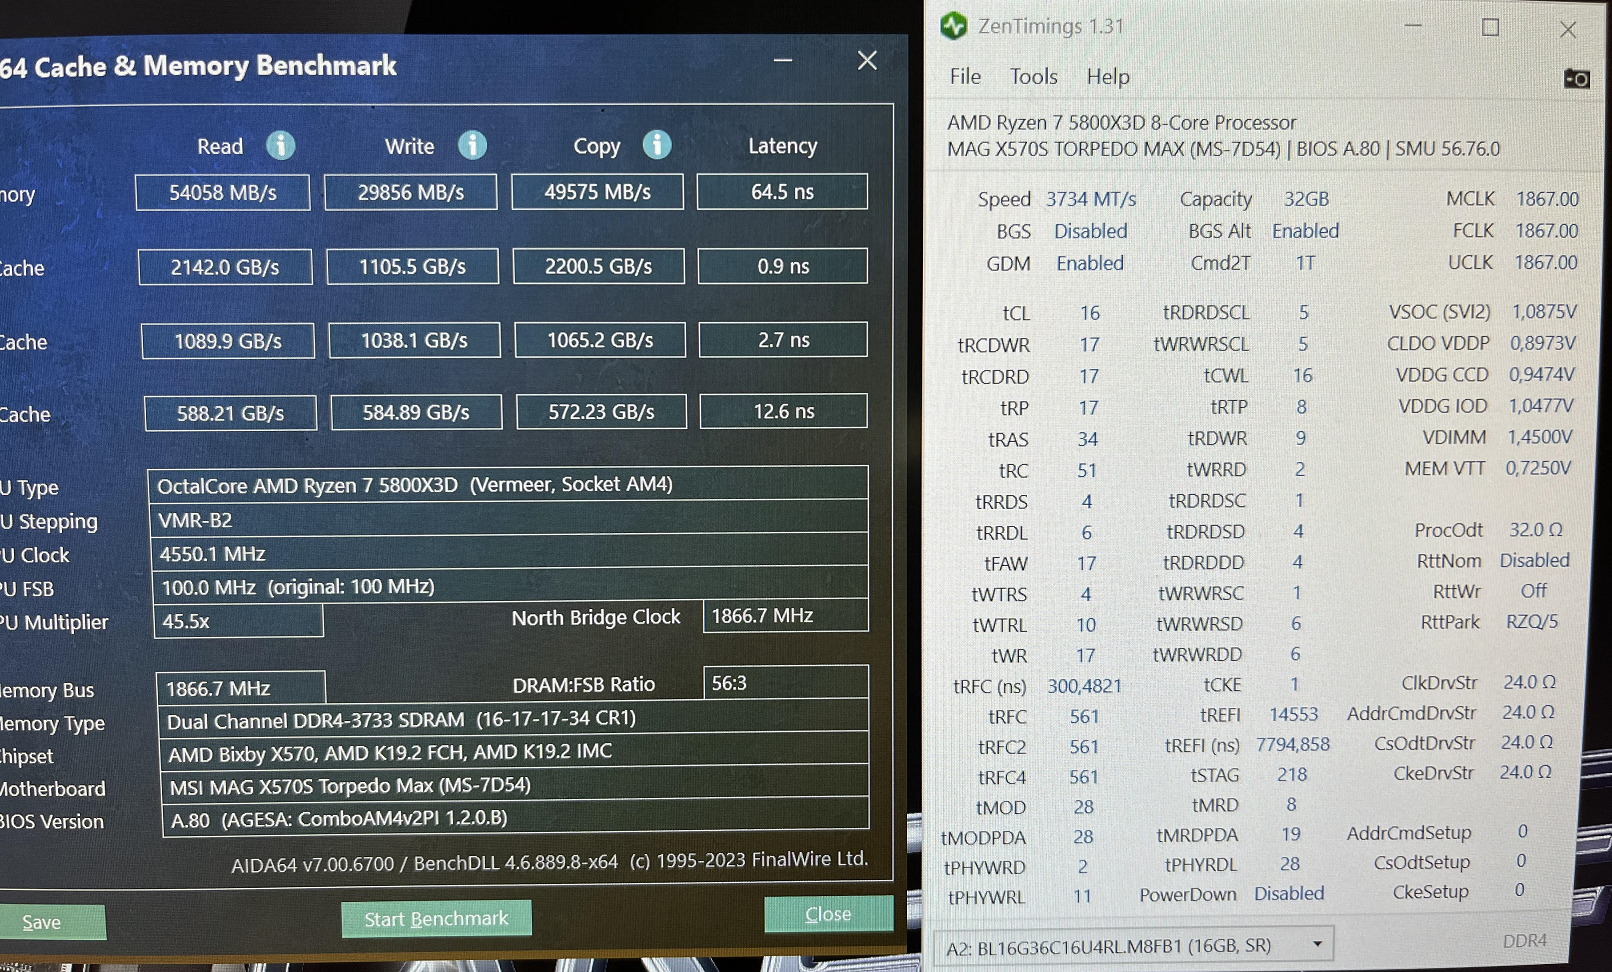Click the Speed value 3734 MT/s
The width and height of the screenshot is (1612, 972).
[x=1091, y=199]
